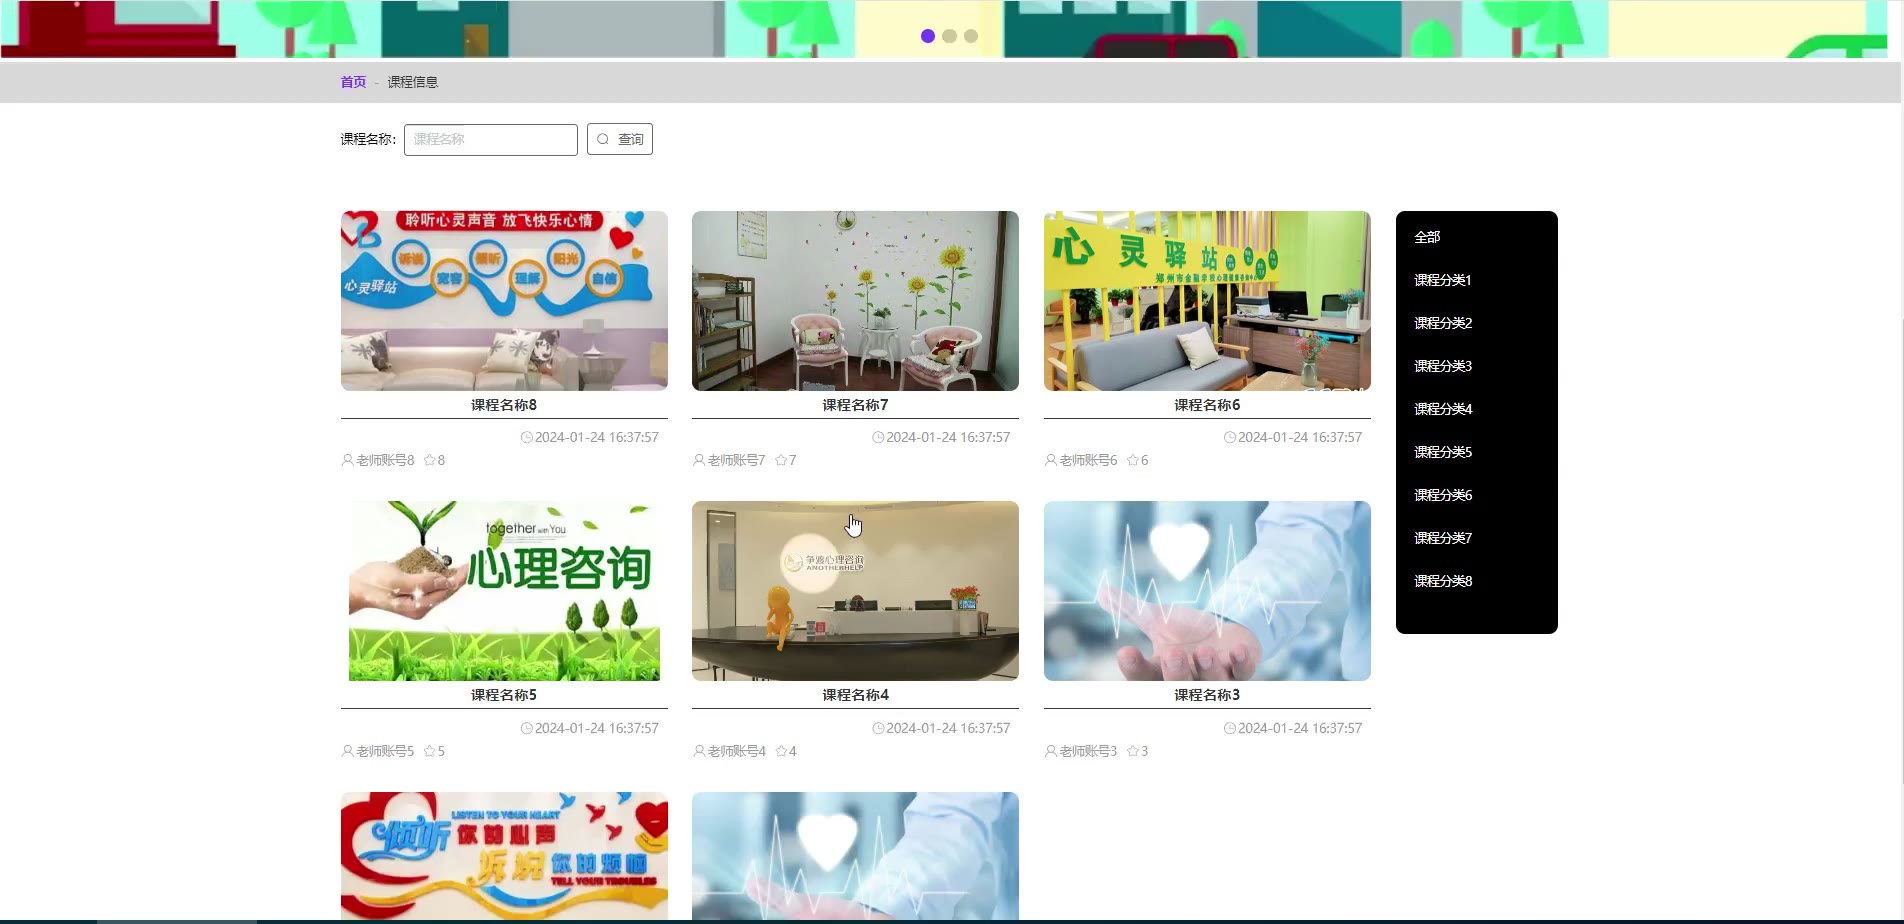This screenshot has height=924, width=1904.
Task: Click the clock icon on 课程名称3 card
Action: pos(1230,728)
